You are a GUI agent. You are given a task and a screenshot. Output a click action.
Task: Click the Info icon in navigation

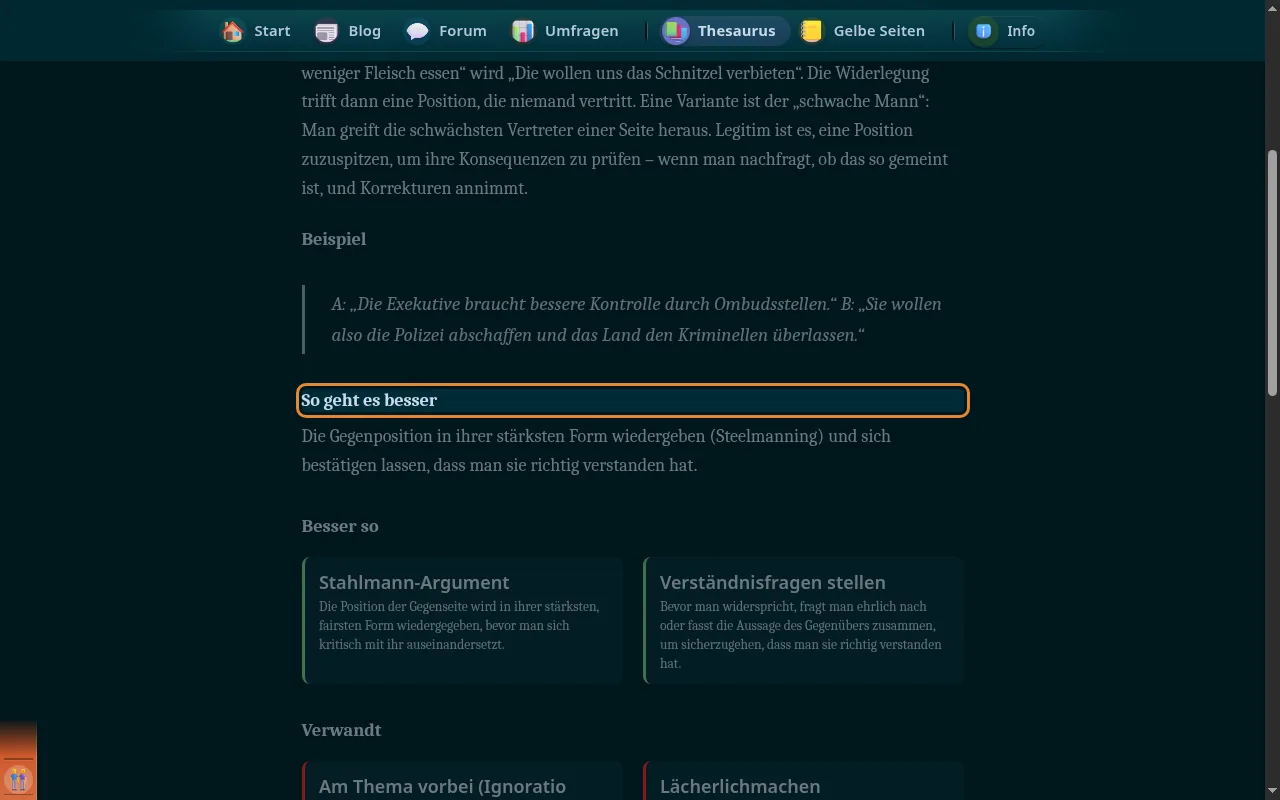click(x=984, y=31)
